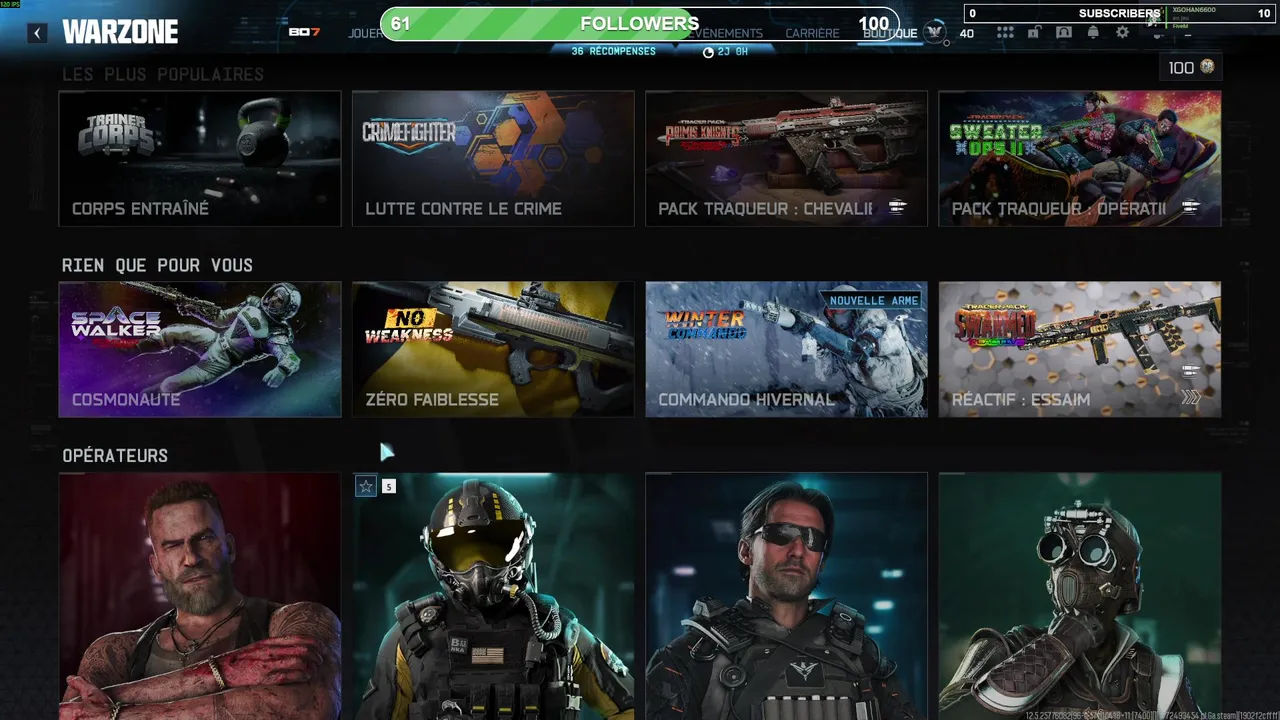This screenshot has width=1280, height=720.
Task: Open Pack Traqueur Opération Sweater Ops bundle
Action: (1080, 158)
